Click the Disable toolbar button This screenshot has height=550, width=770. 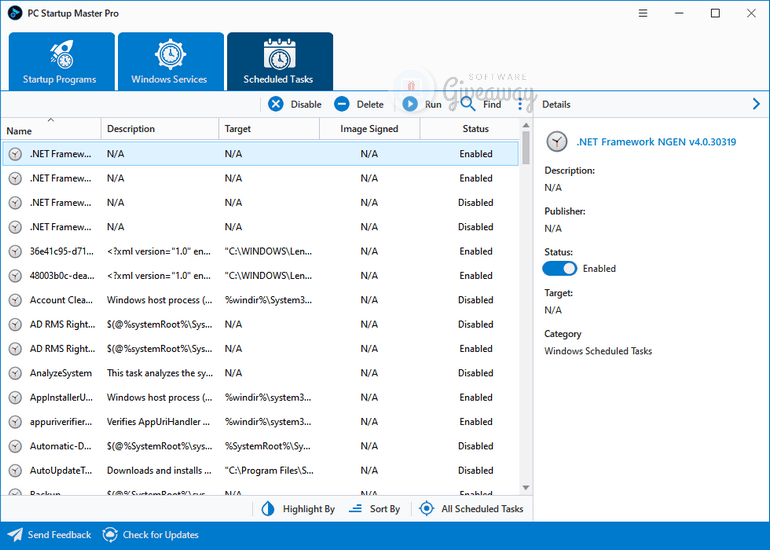click(x=295, y=104)
